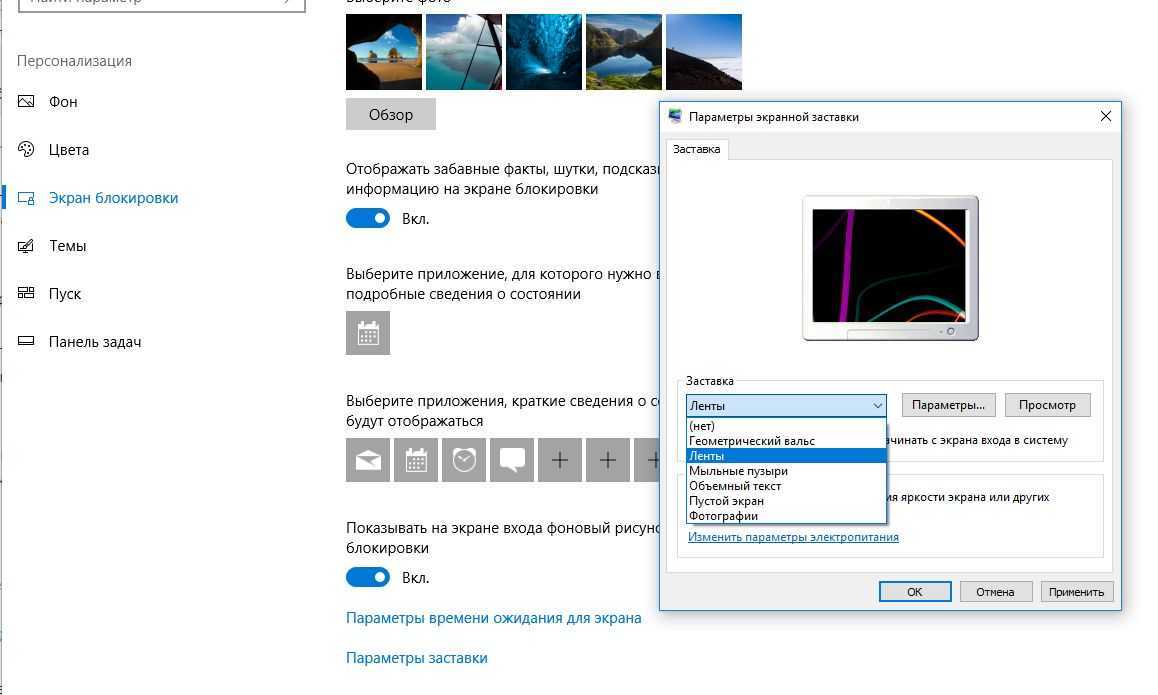Click the Mail quick status tile
The height and width of the screenshot is (695, 1158).
click(x=368, y=460)
